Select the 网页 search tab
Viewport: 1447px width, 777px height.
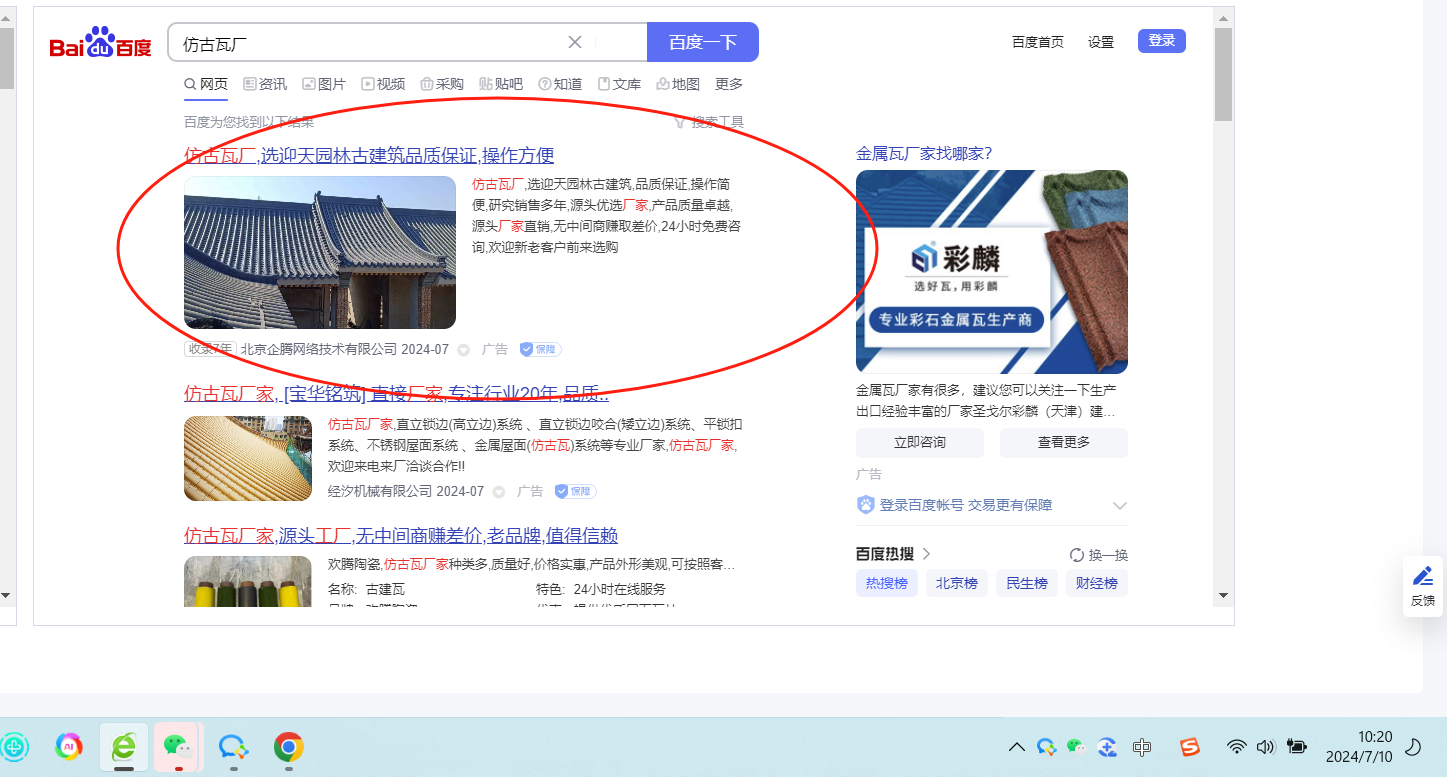tap(206, 84)
